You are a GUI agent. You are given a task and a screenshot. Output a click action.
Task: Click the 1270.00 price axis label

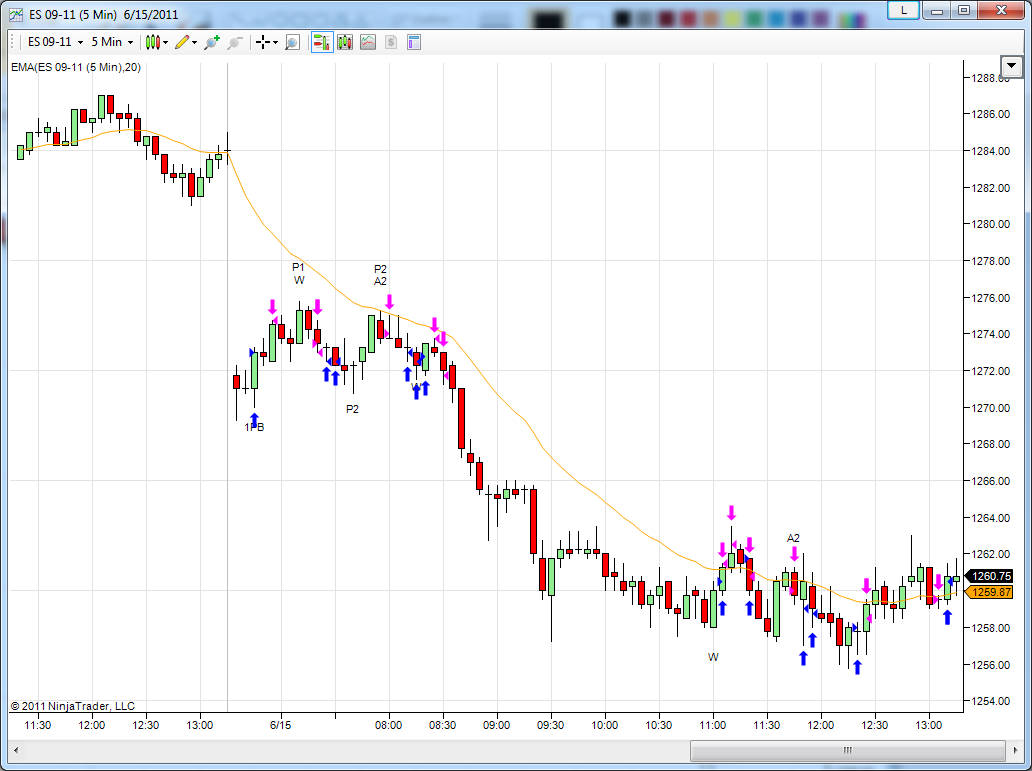pos(991,408)
